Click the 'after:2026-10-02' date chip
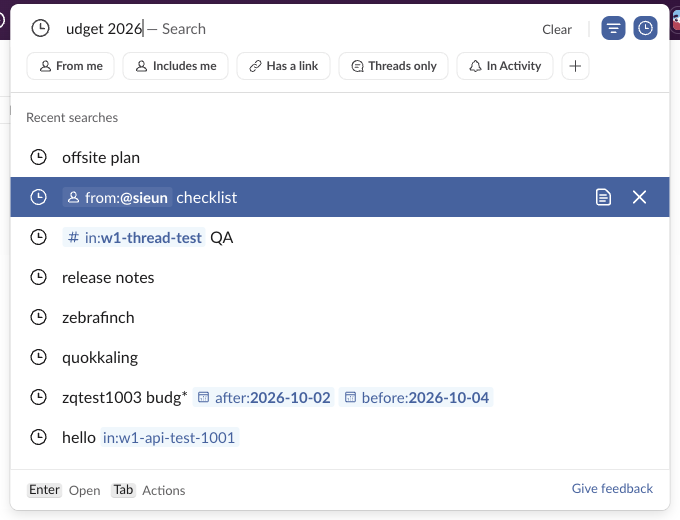The height and width of the screenshot is (520, 680). pos(264,397)
